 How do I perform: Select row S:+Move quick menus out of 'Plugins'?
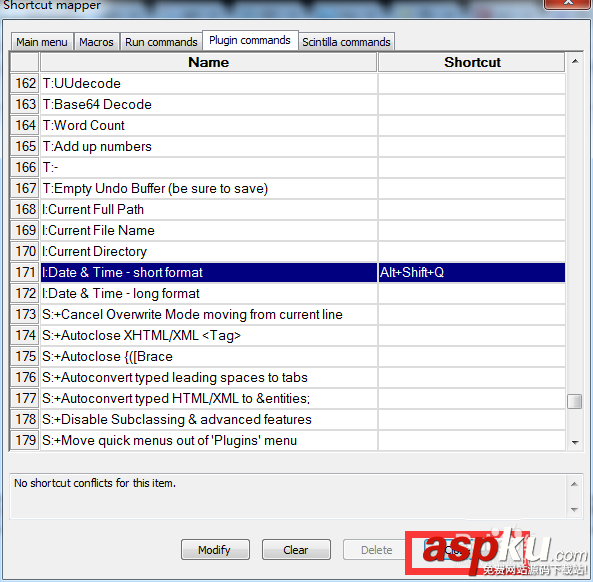coord(288,440)
